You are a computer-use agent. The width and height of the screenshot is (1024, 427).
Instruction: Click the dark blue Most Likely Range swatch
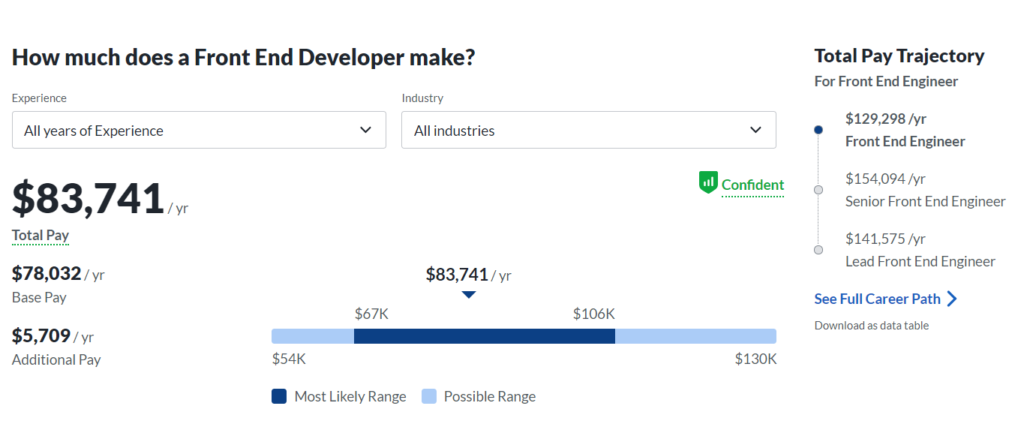279,396
